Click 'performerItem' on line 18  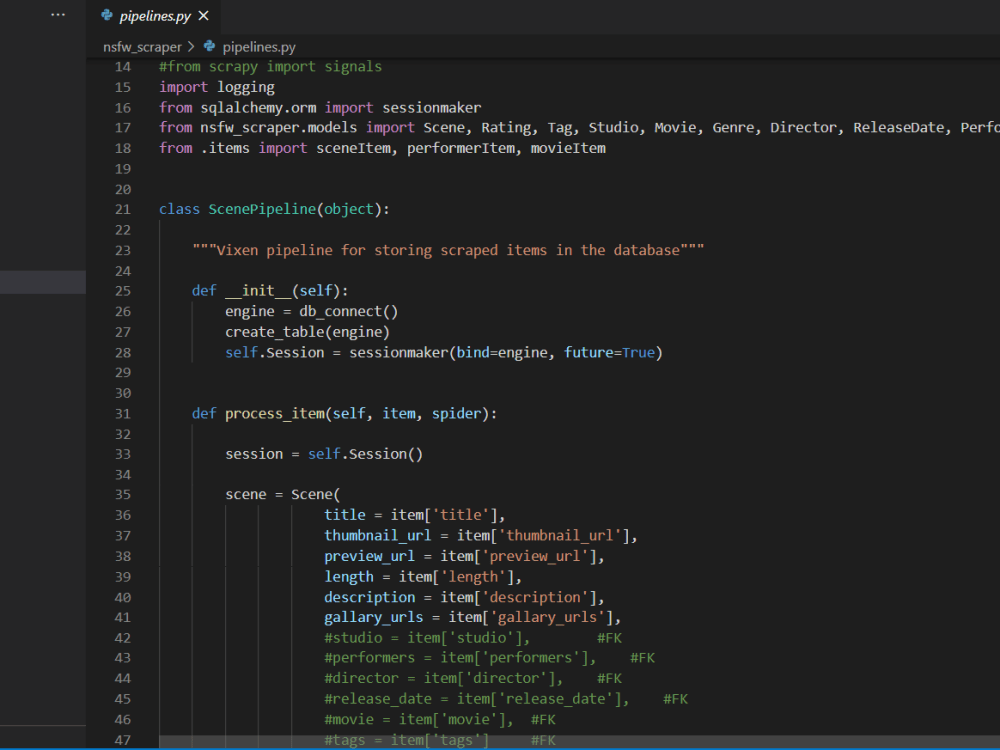tap(460, 148)
